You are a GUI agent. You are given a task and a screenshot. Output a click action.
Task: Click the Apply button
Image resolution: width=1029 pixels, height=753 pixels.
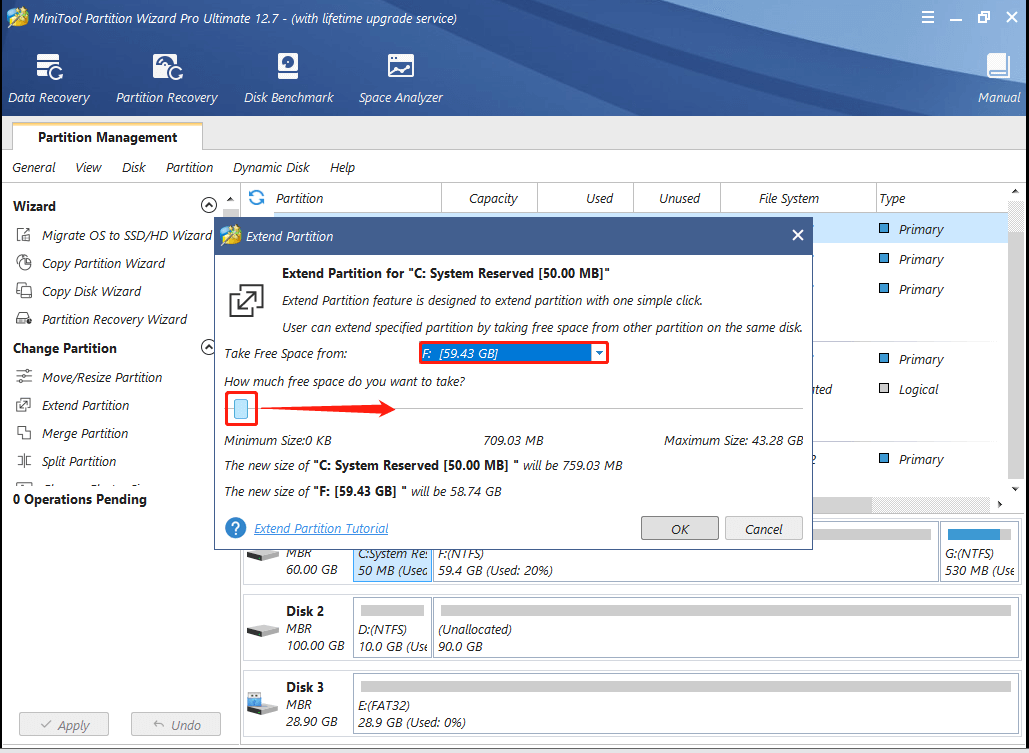pyautogui.click(x=64, y=725)
